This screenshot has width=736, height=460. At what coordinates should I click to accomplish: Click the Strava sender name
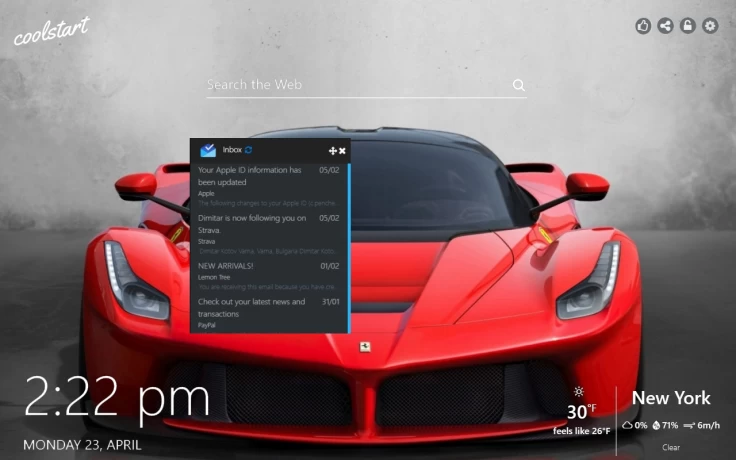click(x=207, y=241)
